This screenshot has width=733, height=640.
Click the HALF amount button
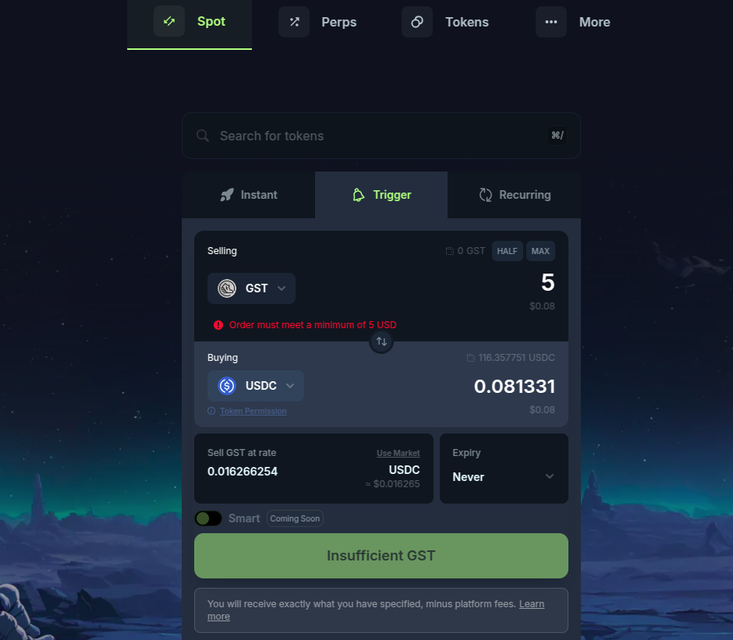(x=507, y=251)
